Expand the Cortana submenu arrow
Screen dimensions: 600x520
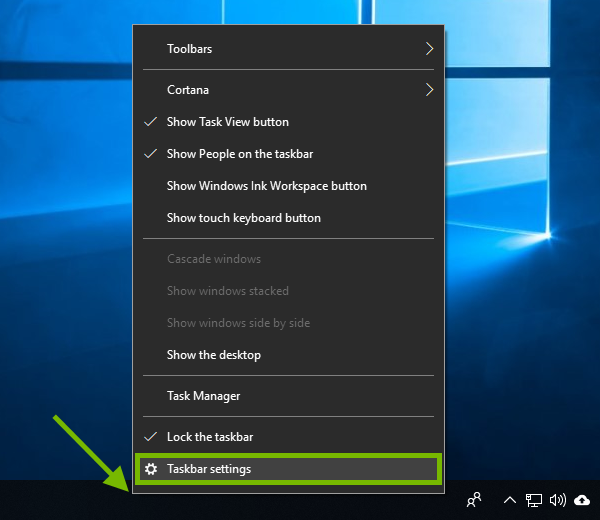coord(429,90)
